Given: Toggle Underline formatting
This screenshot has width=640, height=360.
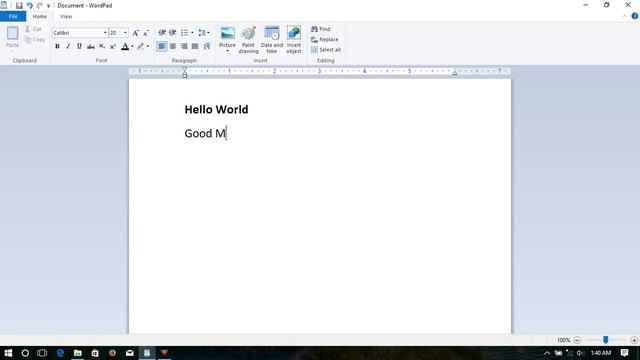Looking at the screenshot, I should click(79, 46).
